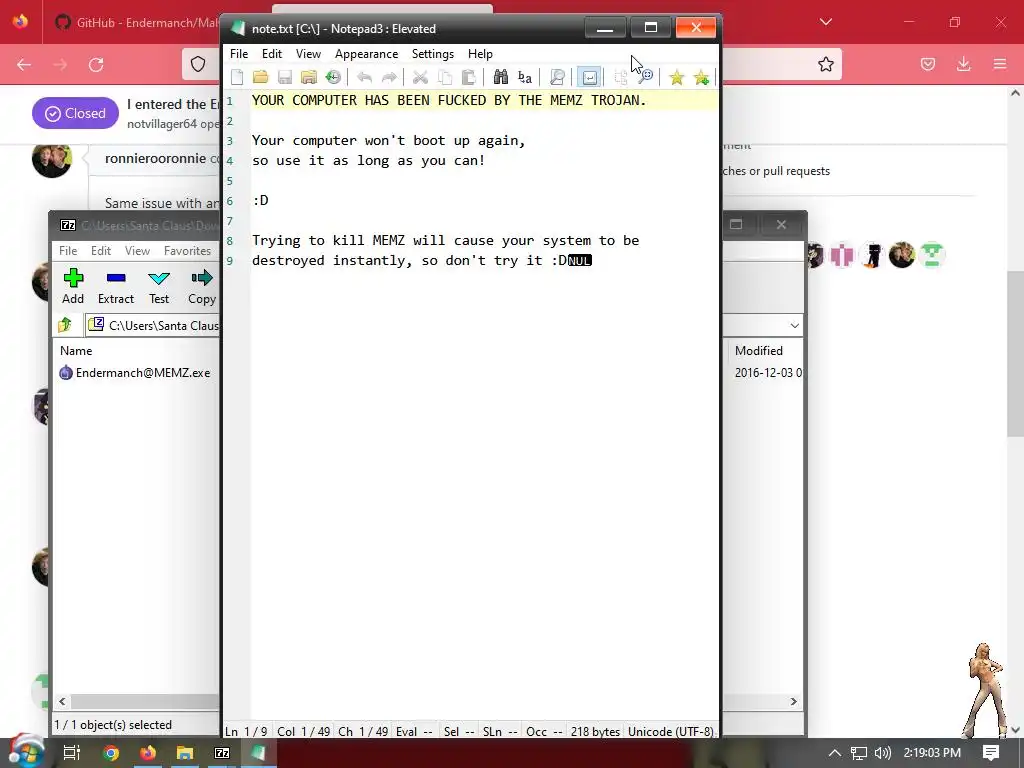This screenshot has height=768, width=1024.
Task: Open the Appearance menu in Notepad3
Action: click(x=366, y=54)
